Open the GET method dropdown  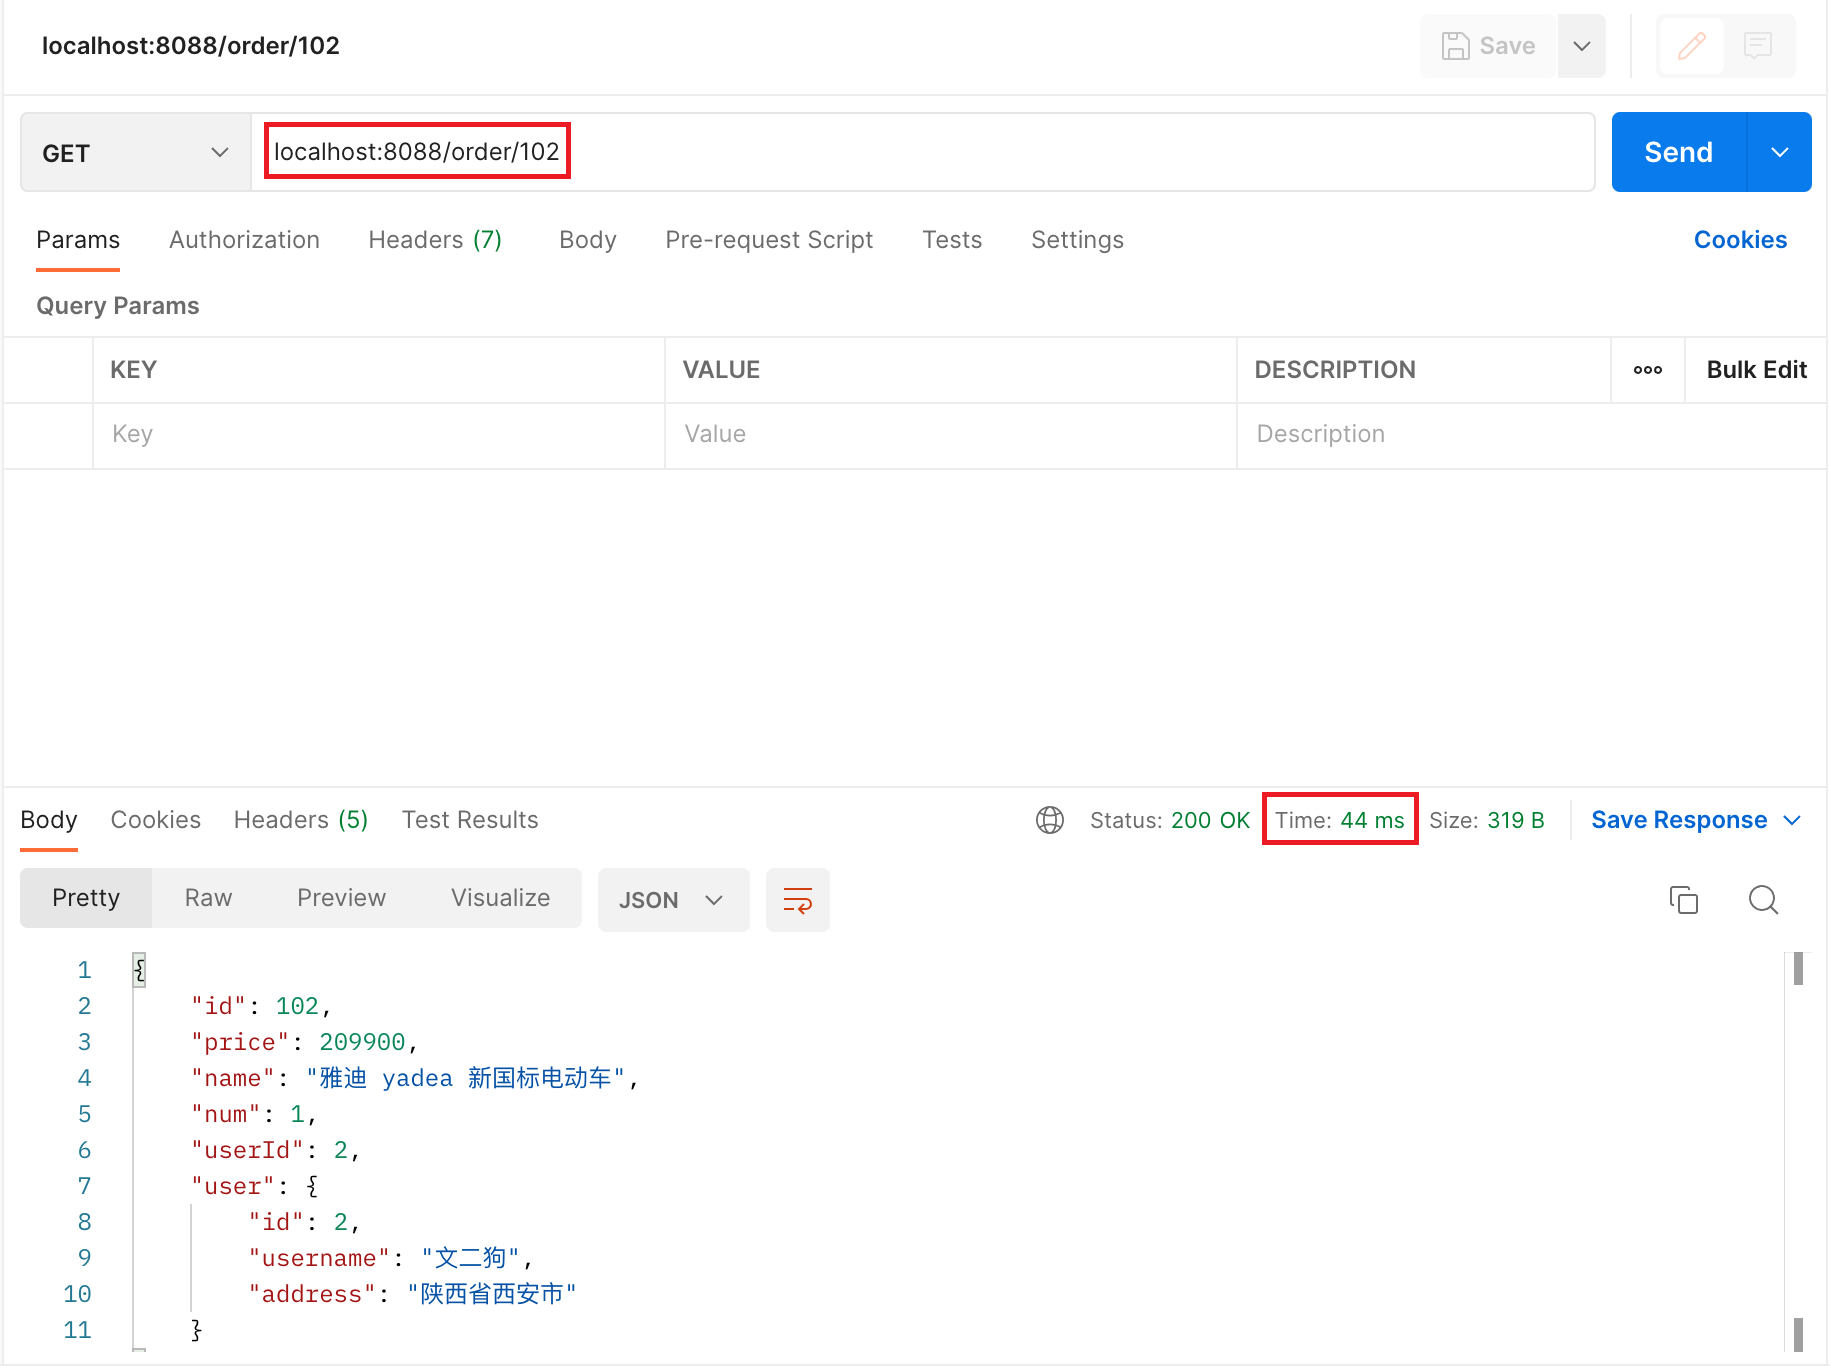[136, 153]
